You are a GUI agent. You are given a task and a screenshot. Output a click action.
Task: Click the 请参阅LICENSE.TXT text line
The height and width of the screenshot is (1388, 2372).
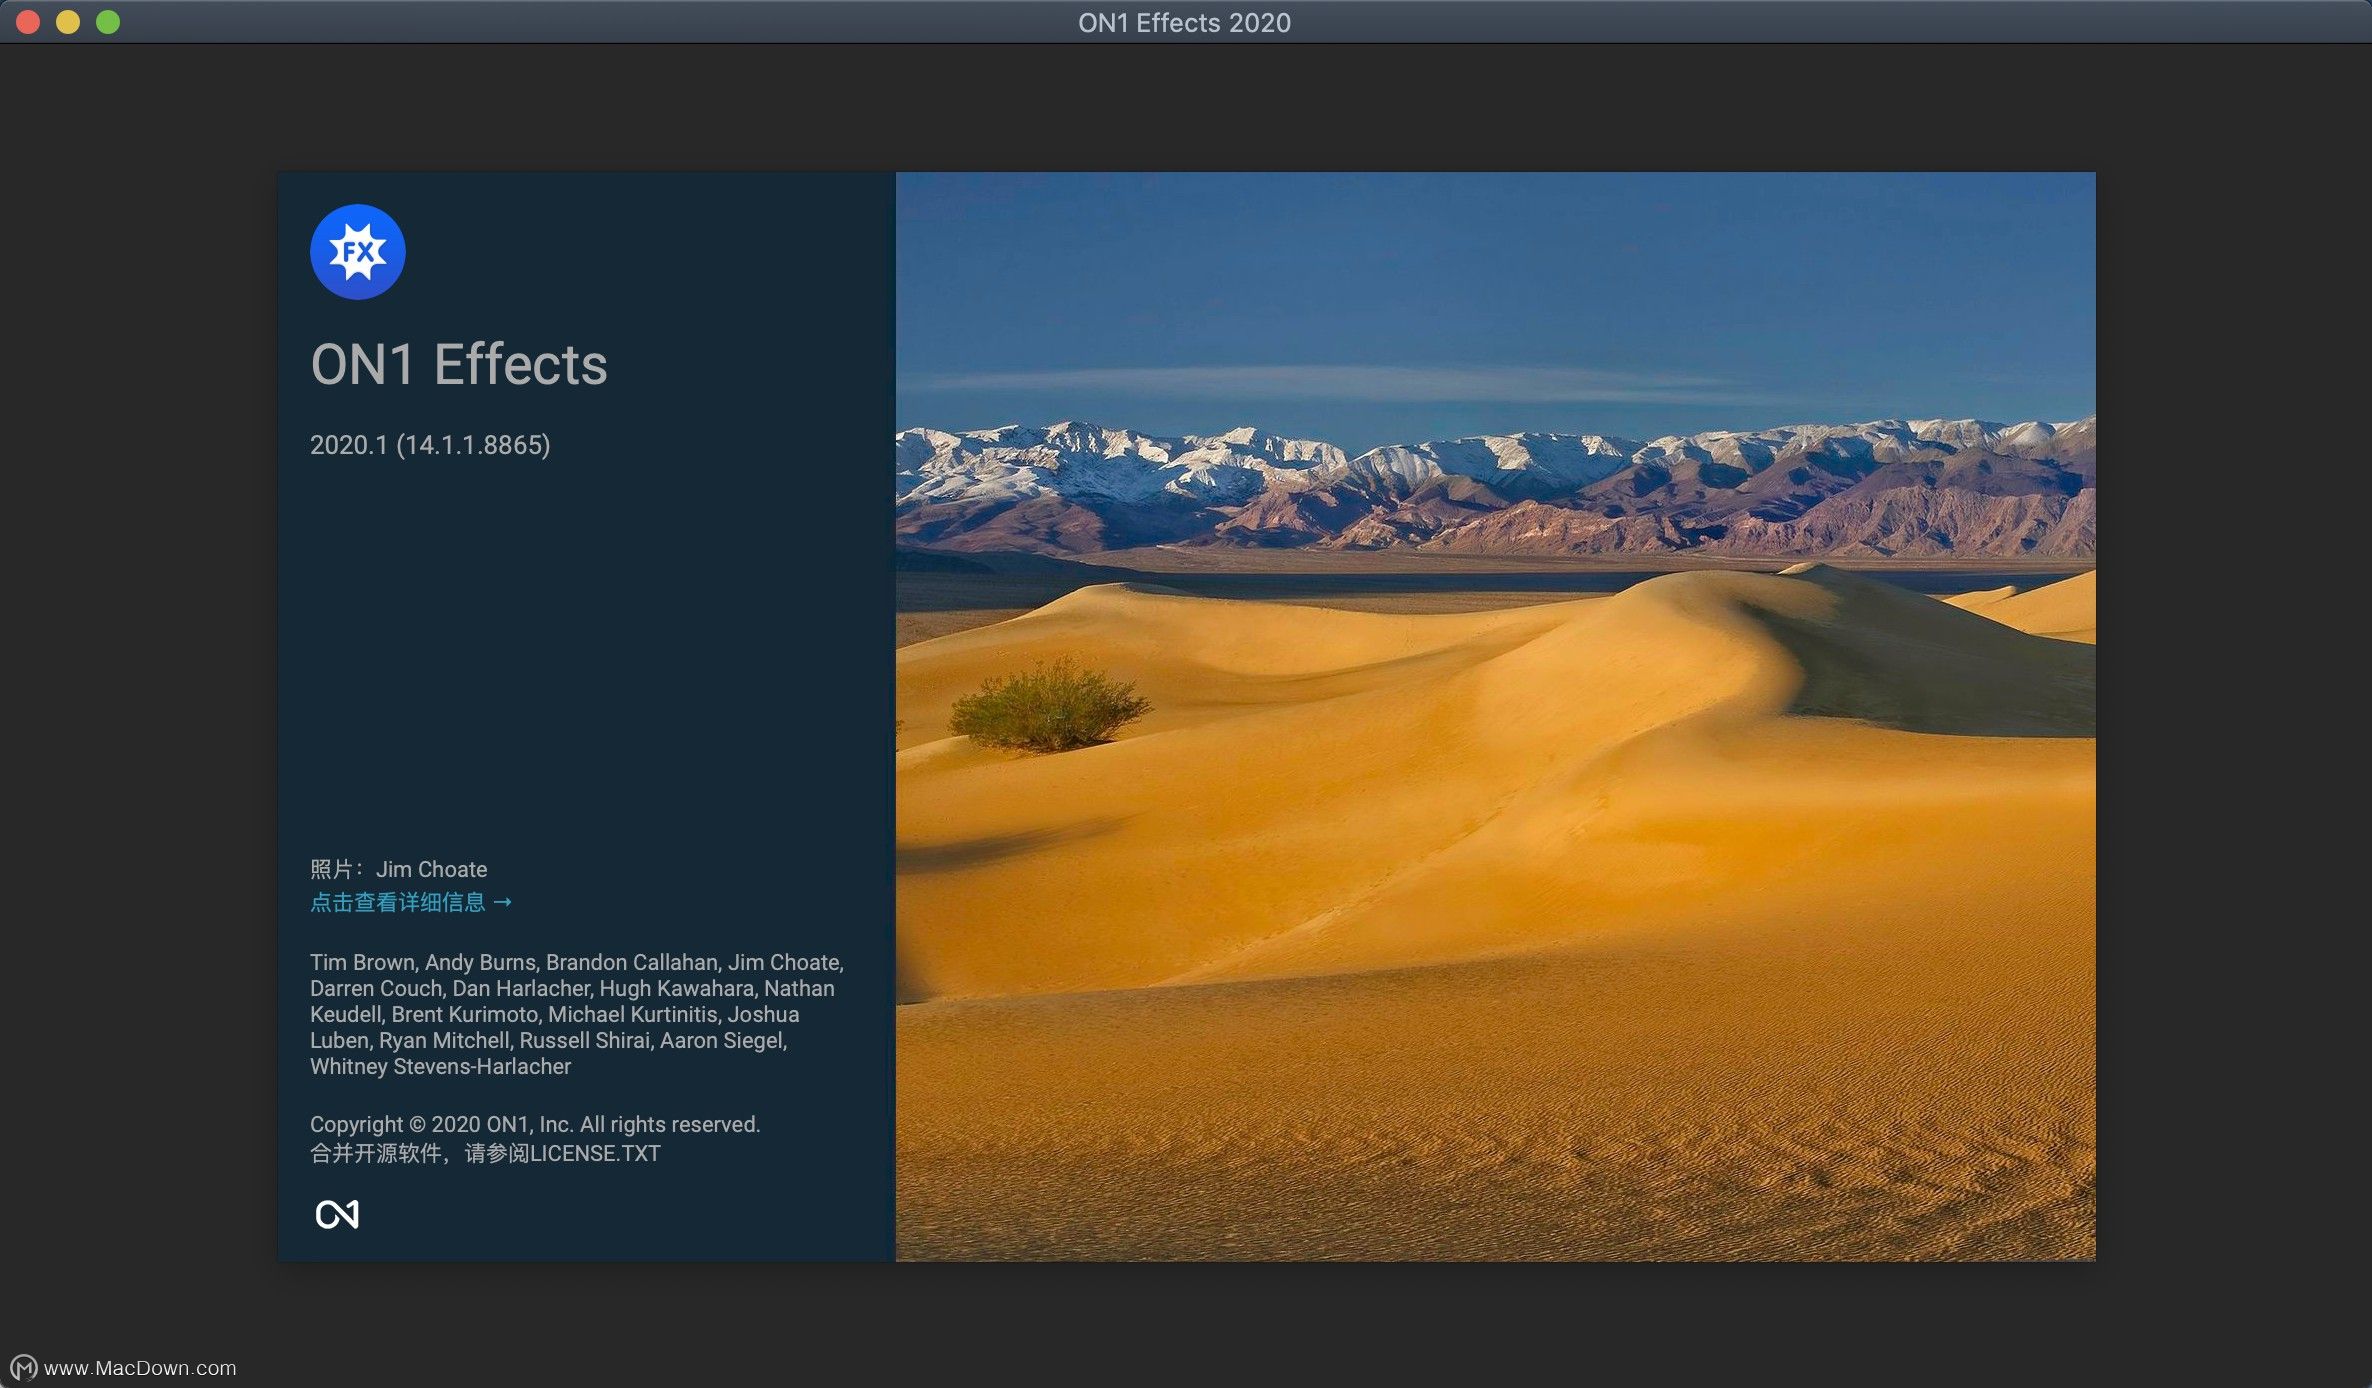click(x=485, y=1153)
